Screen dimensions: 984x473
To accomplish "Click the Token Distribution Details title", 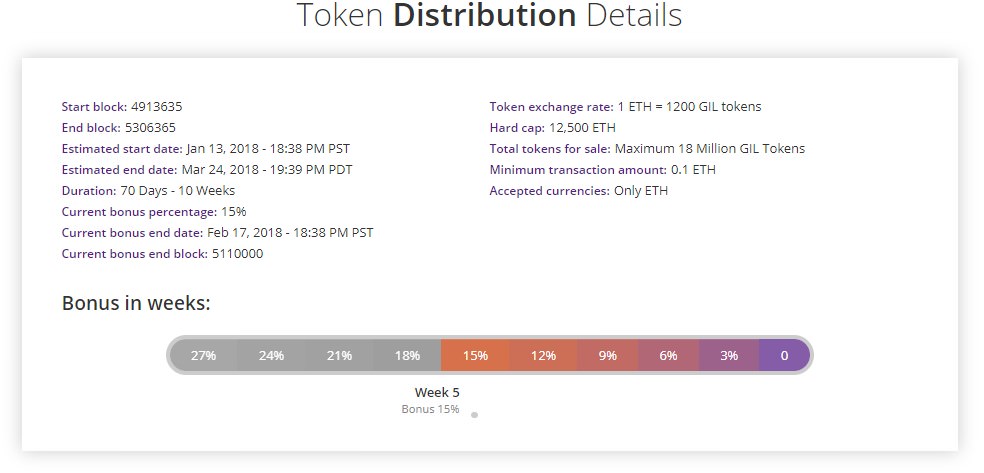I will point(489,14).
